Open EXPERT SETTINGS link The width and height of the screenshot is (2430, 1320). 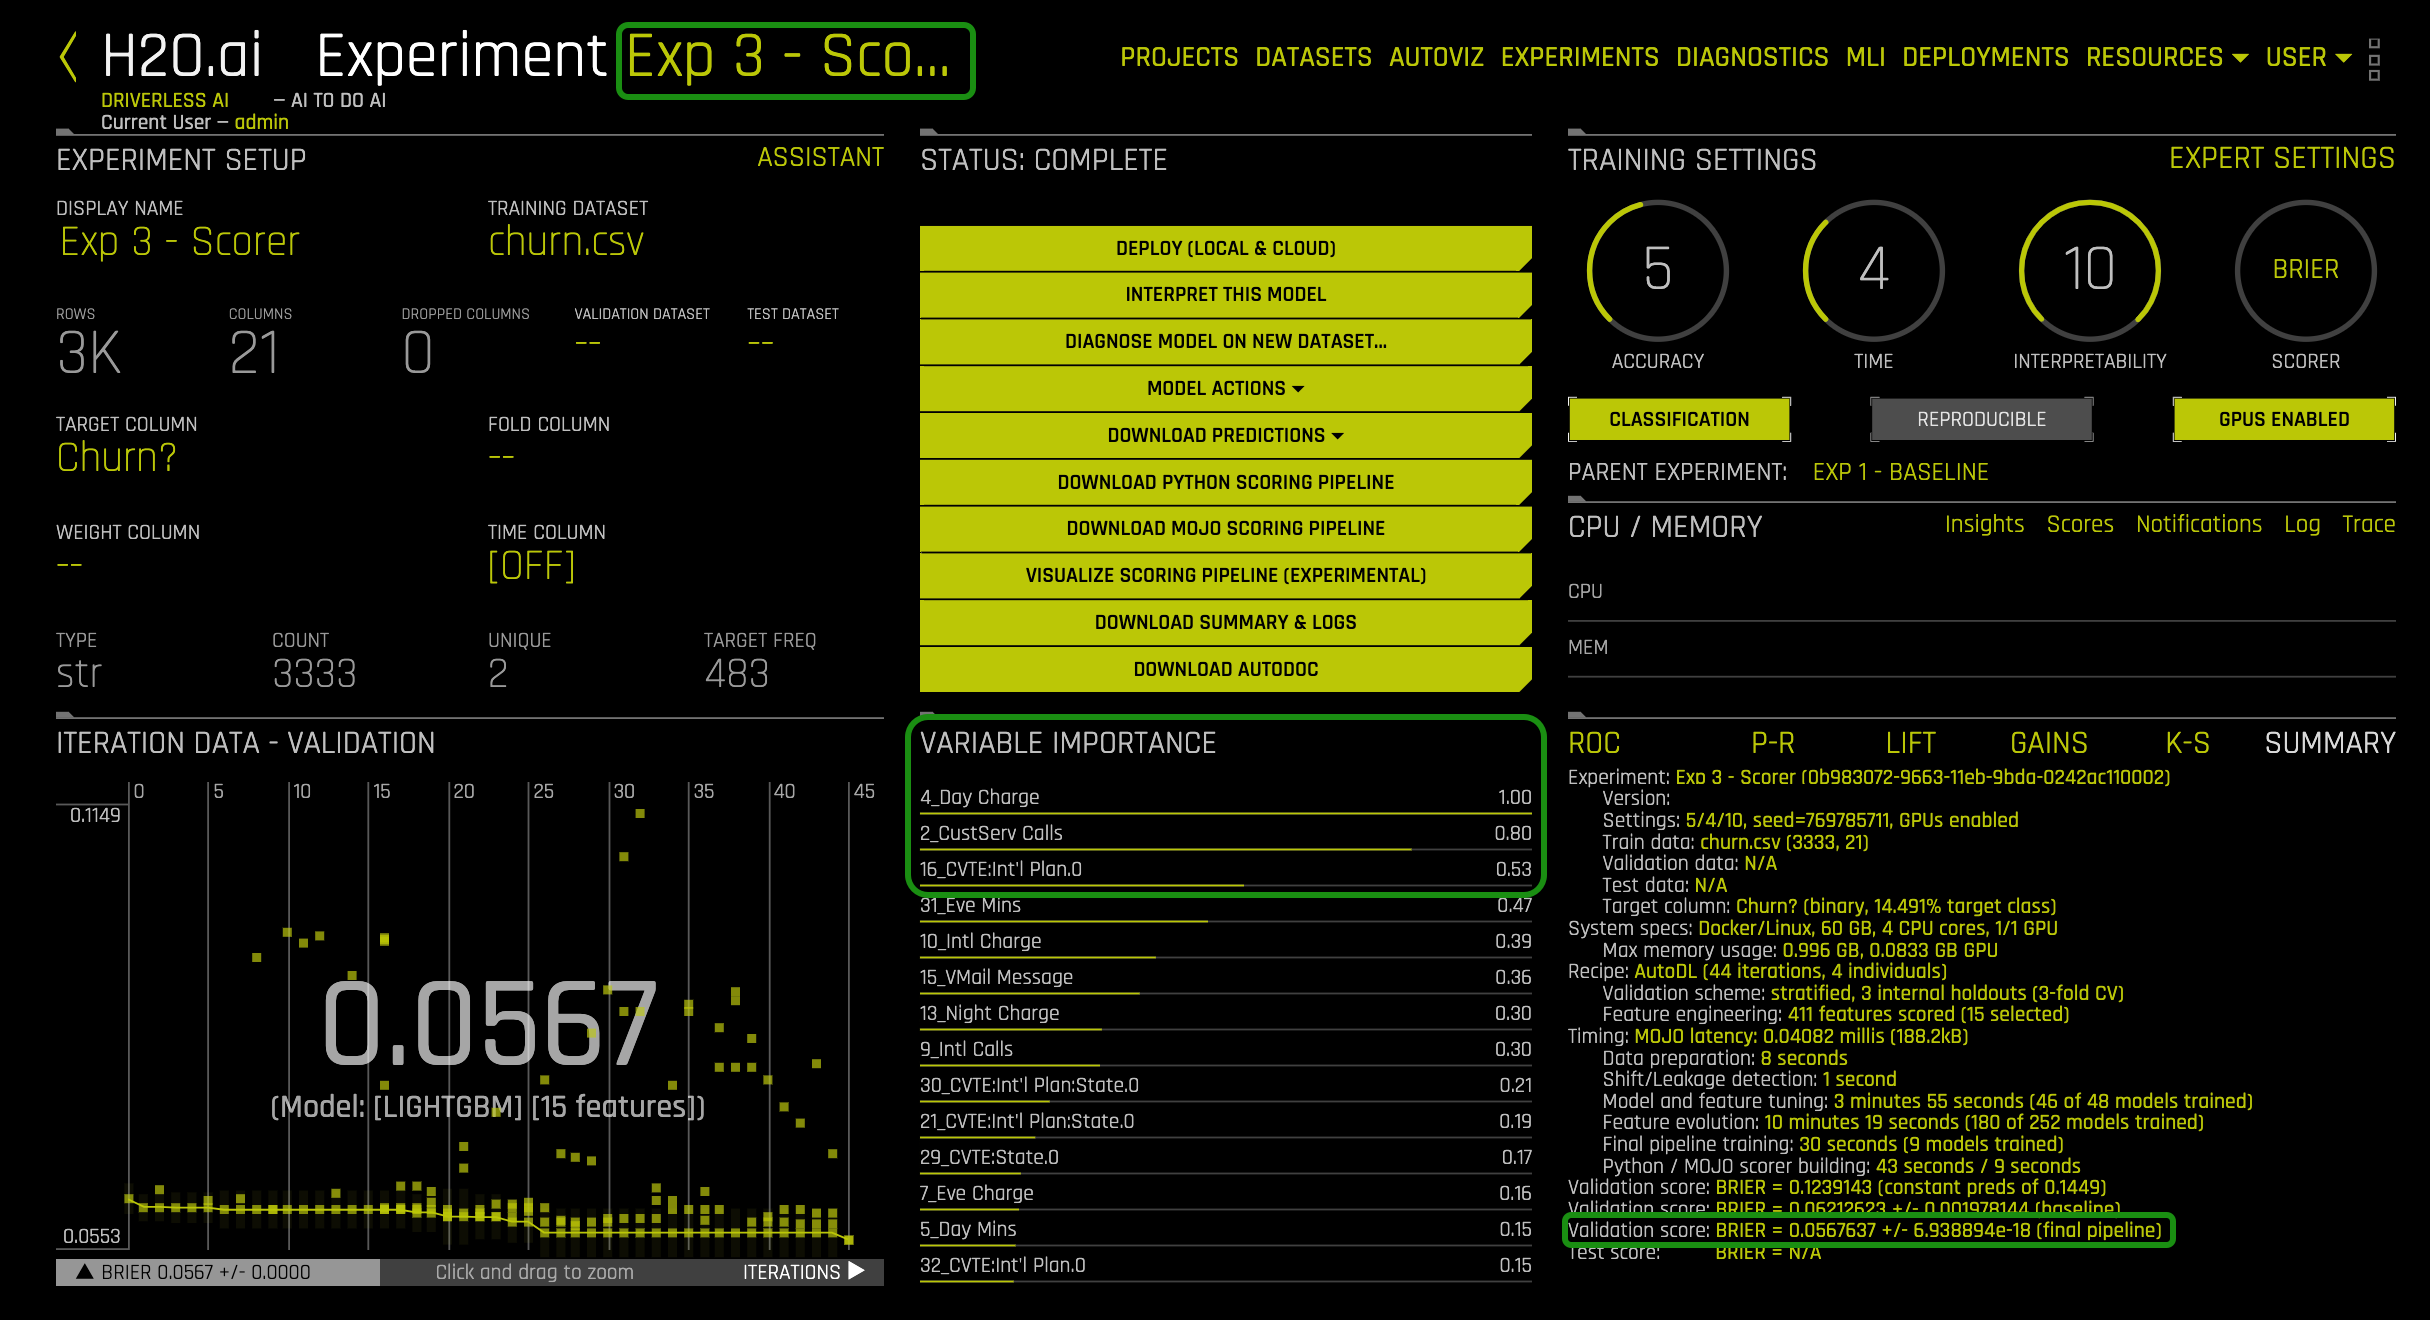tap(2281, 158)
